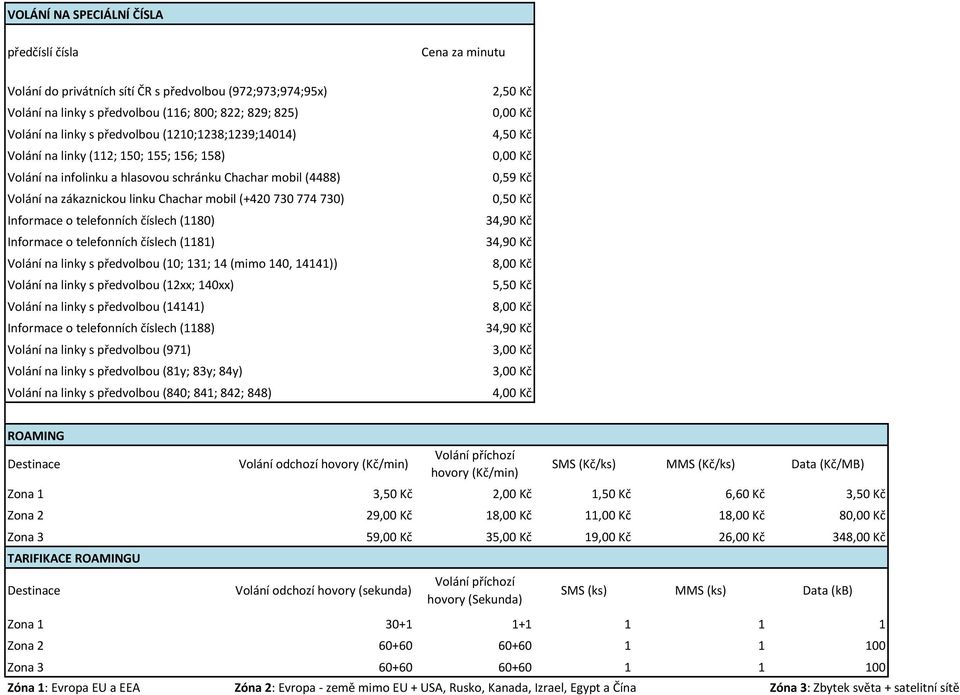Click the 'předčíslí čísla' column label
The height and width of the screenshot is (695, 960).
pos(43,52)
